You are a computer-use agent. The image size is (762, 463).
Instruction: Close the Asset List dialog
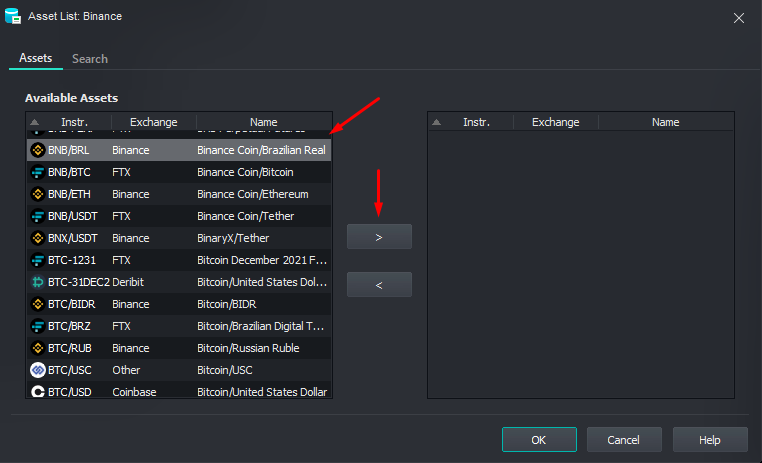point(739,18)
